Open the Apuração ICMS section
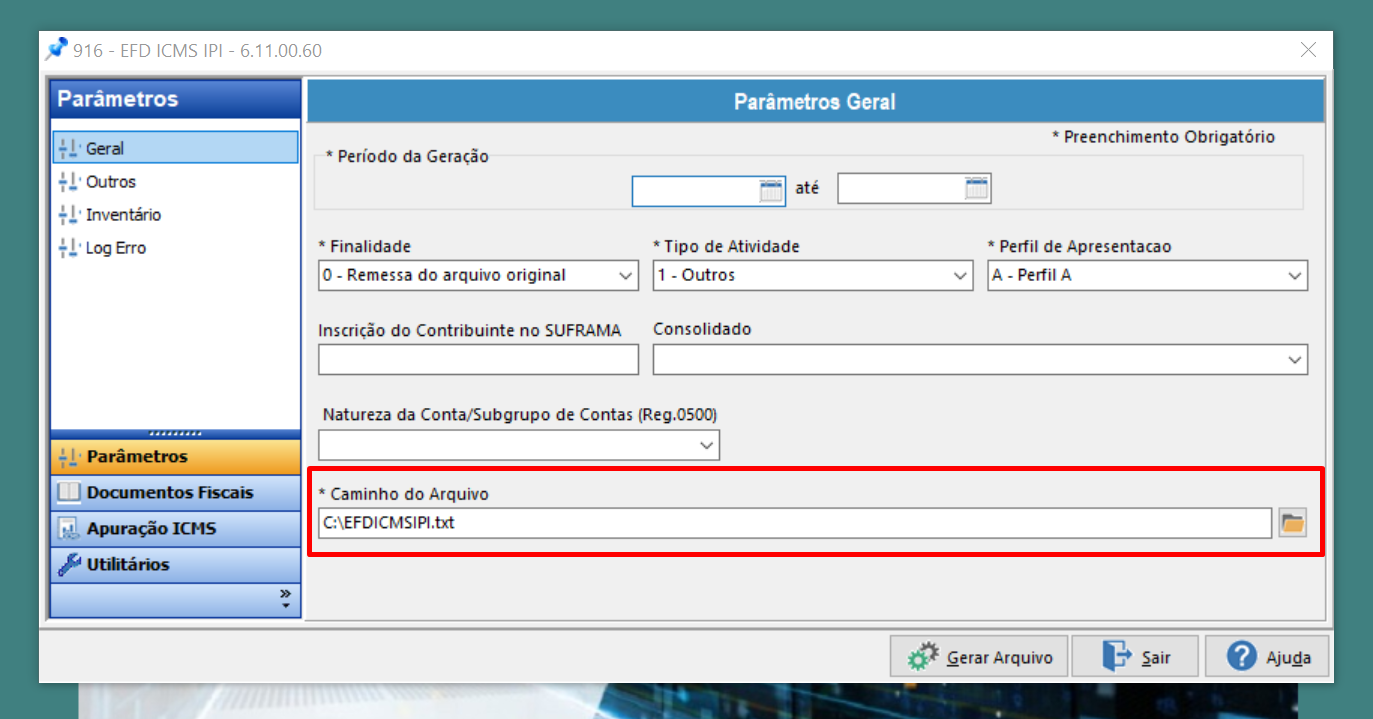This screenshot has height=719, width=1373. [x=175, y=529]
